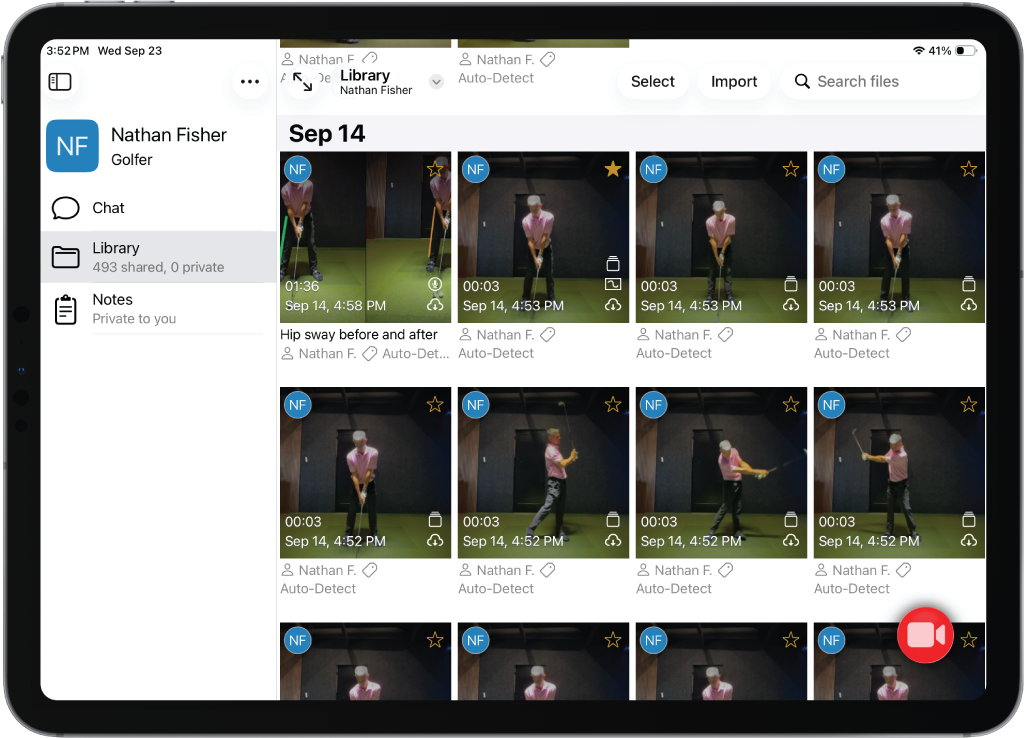Tap the 3:52 PM clock in status bar
The width and height of the screenshot is (1024, 738).
[67, 51]
